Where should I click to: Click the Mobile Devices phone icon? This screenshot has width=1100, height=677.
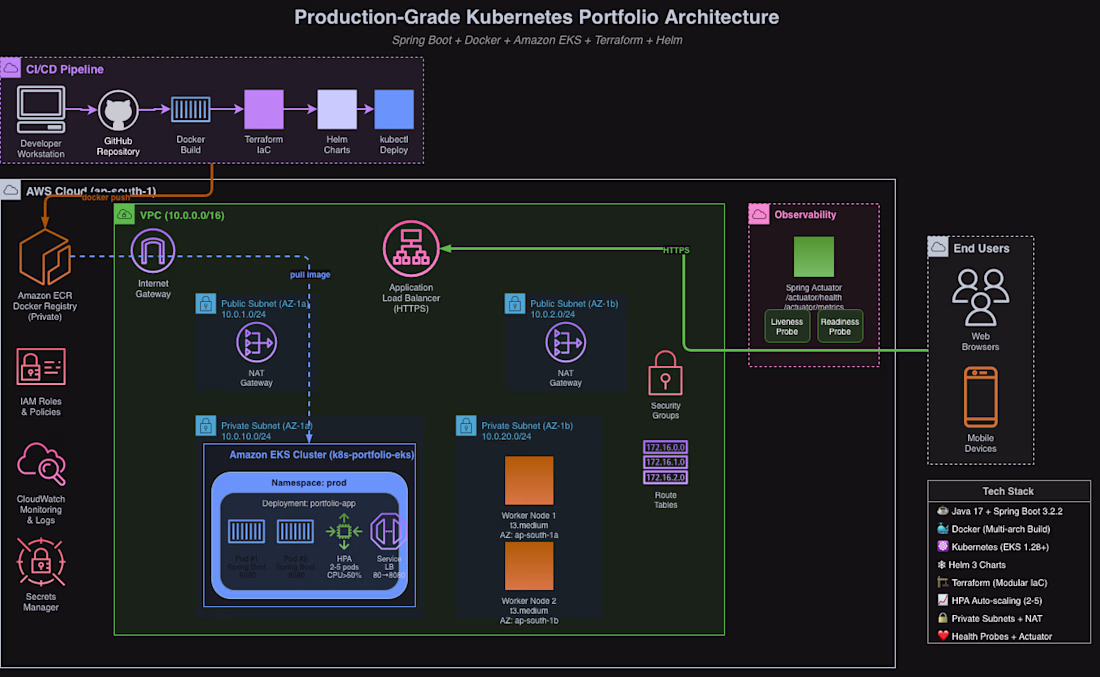[981, 397]
